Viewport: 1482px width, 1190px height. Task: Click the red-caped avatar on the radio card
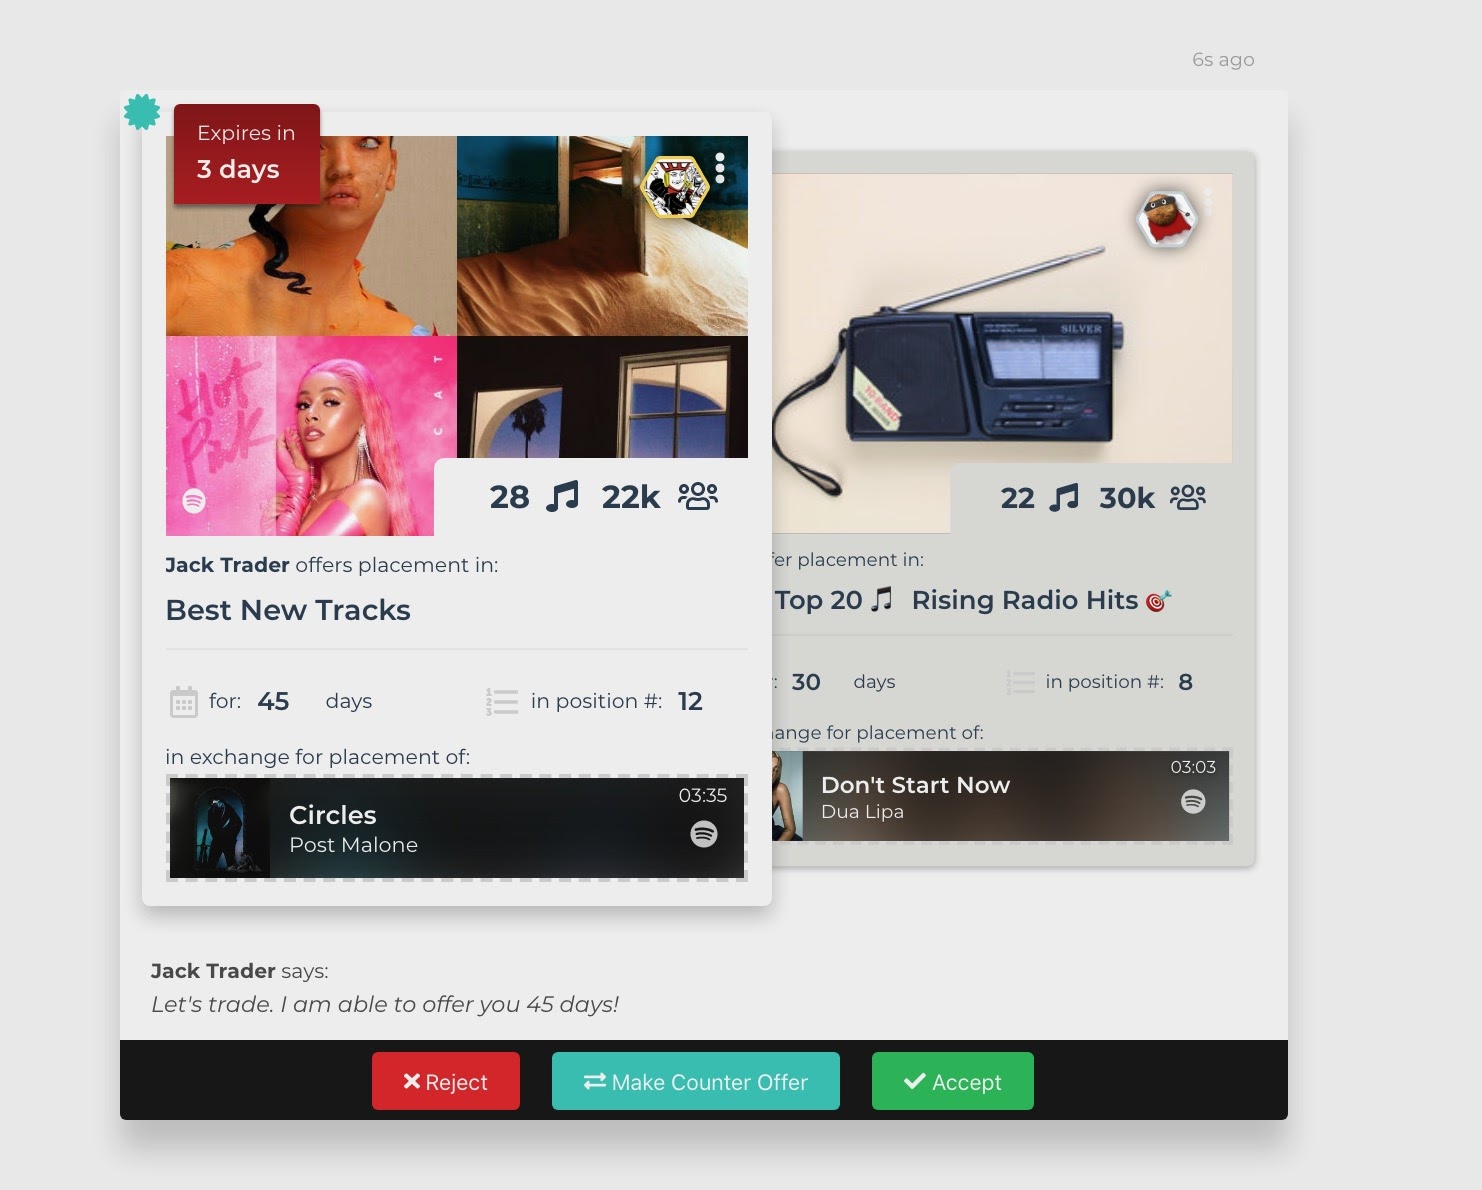pyautogui.click(x=1166, y=217)
